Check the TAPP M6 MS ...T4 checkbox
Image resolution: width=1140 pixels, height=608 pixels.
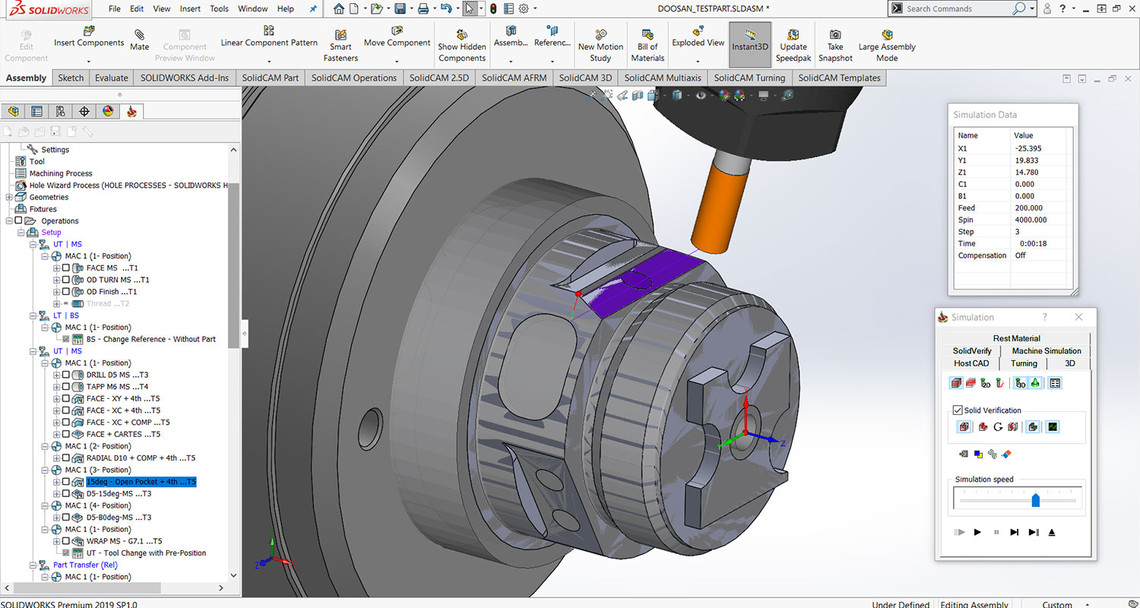pyautogui.click(x=66, y=387)
